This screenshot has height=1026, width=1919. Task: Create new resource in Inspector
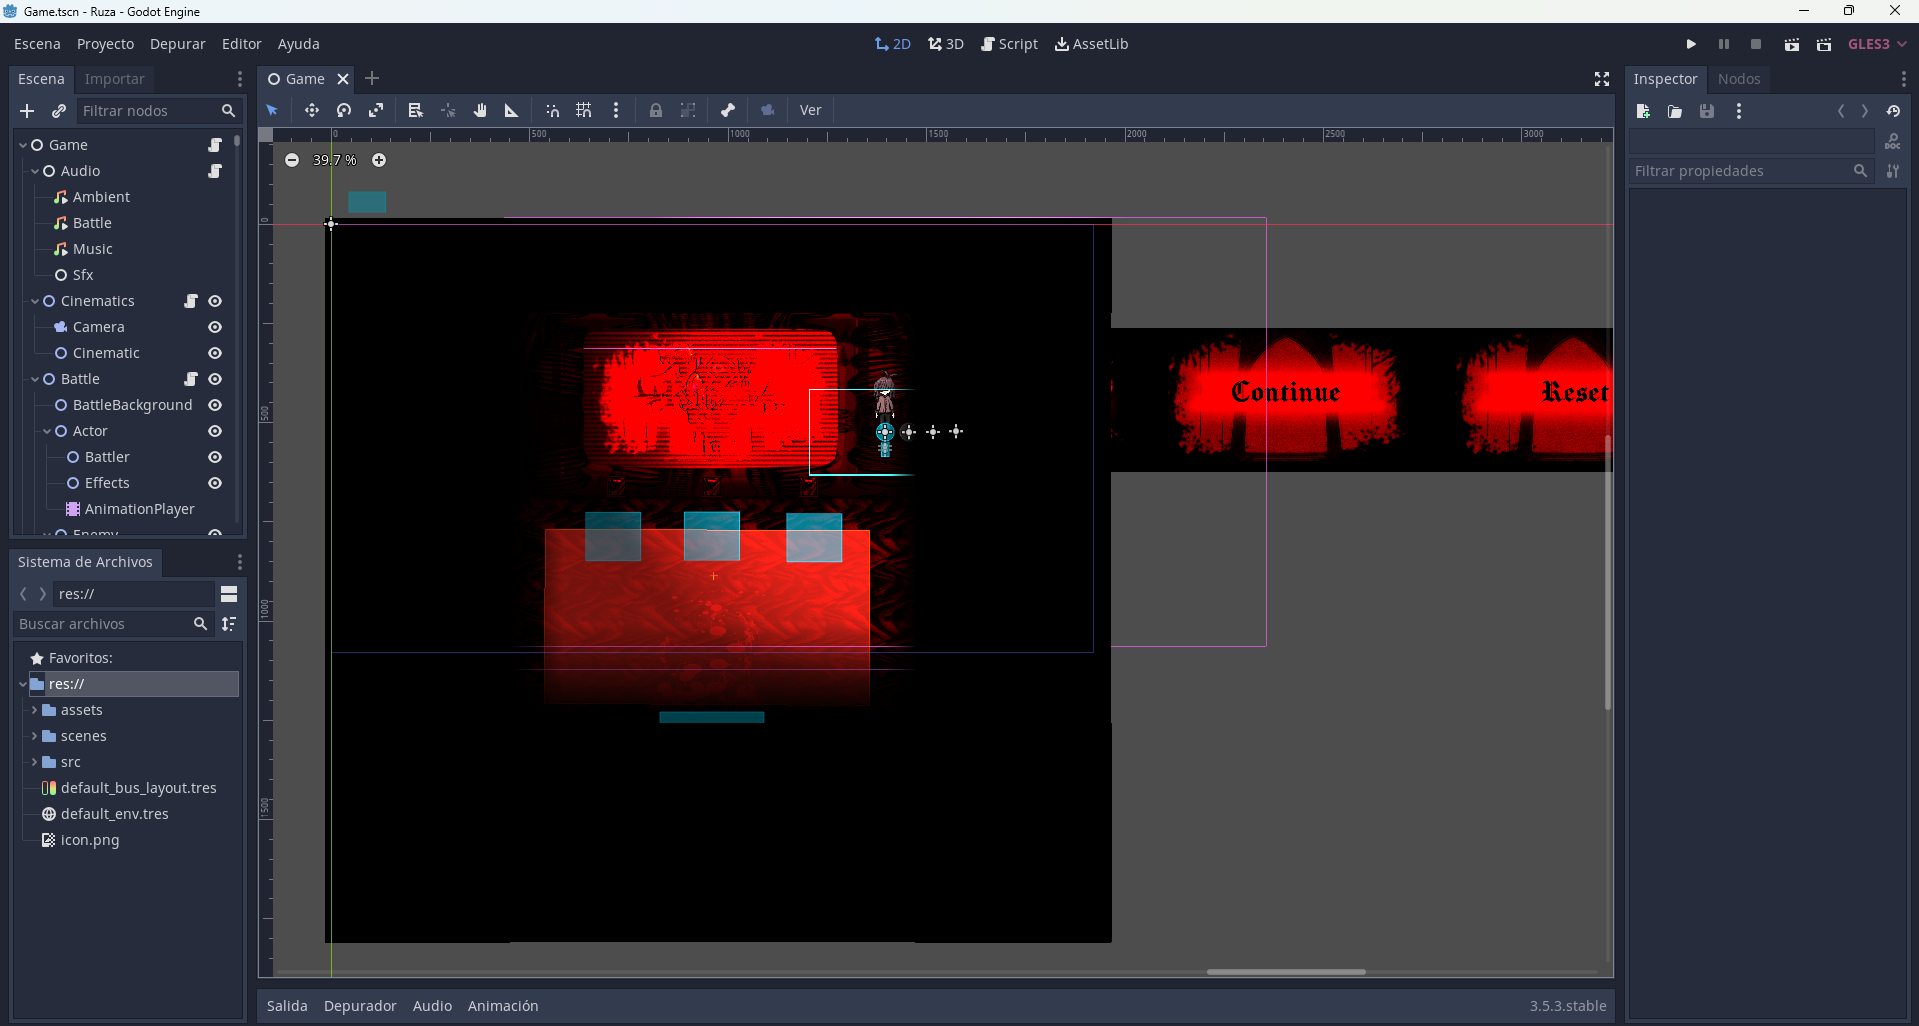1643,111
